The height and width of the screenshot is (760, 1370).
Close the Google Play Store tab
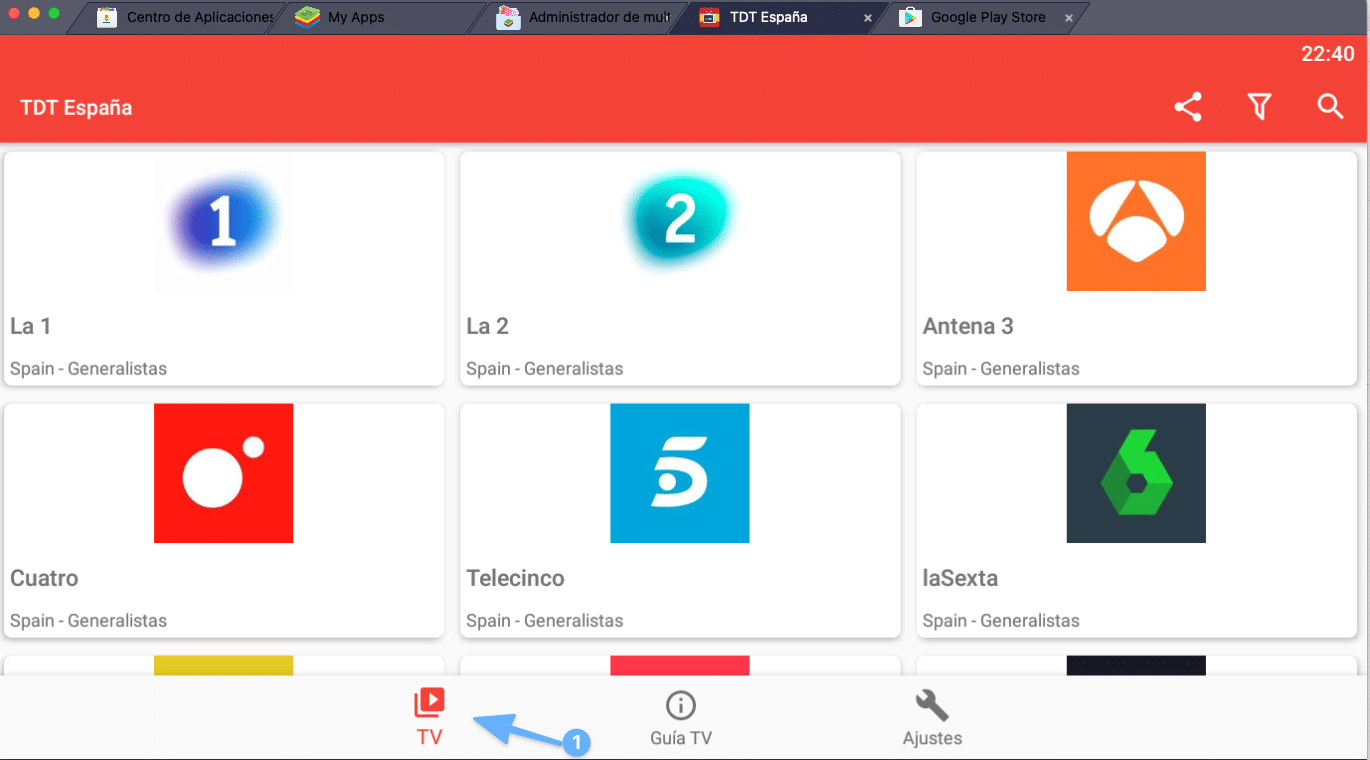[x=1069, y=17]
